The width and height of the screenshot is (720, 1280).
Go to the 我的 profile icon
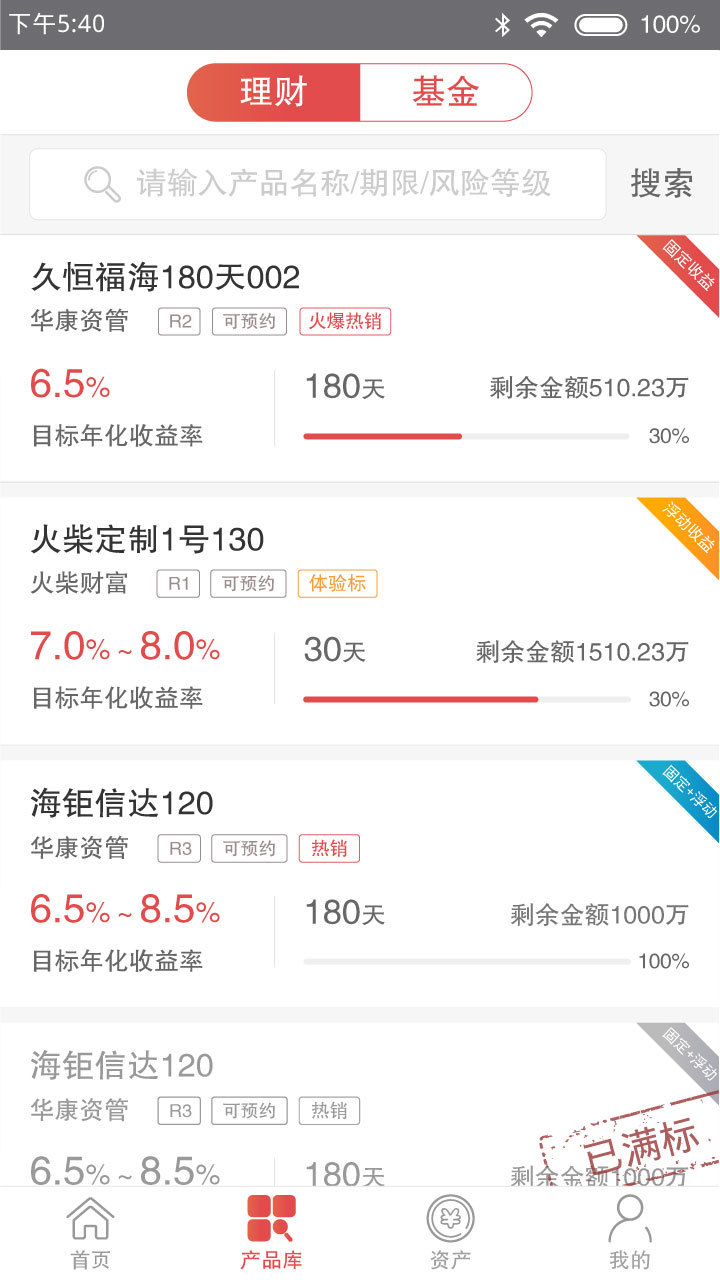pos(630,1220)
